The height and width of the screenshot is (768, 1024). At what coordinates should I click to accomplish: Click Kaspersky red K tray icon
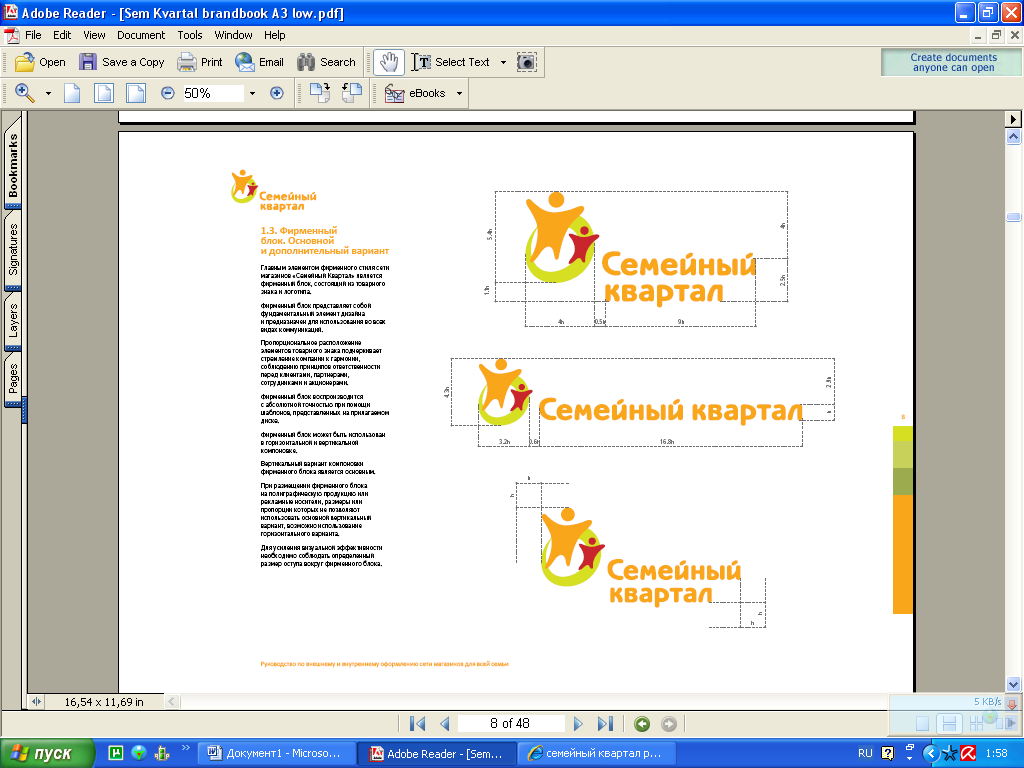click(968, 753)
